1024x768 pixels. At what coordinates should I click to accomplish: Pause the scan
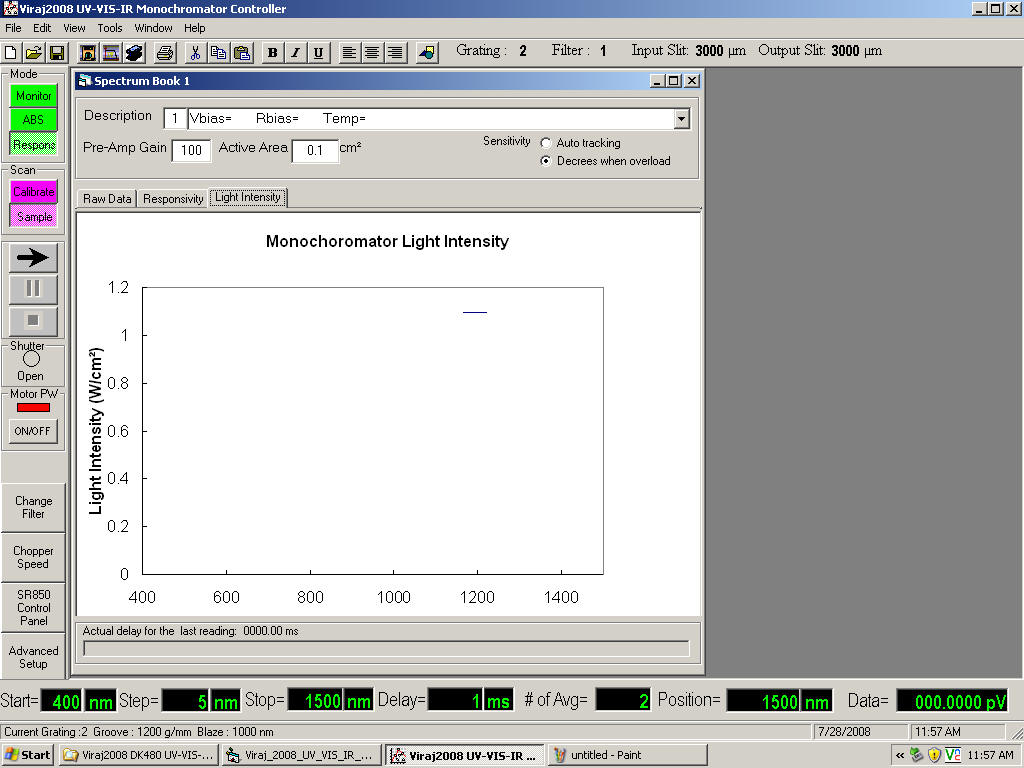pos(33,289)
